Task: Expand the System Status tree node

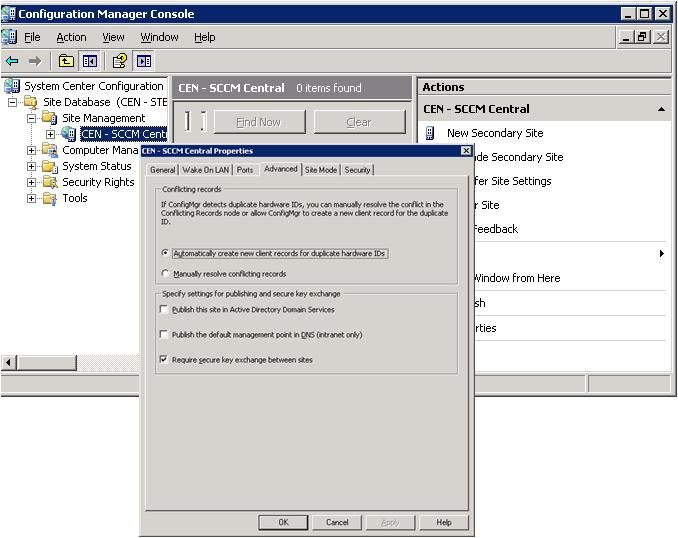Action: [32, 166]
